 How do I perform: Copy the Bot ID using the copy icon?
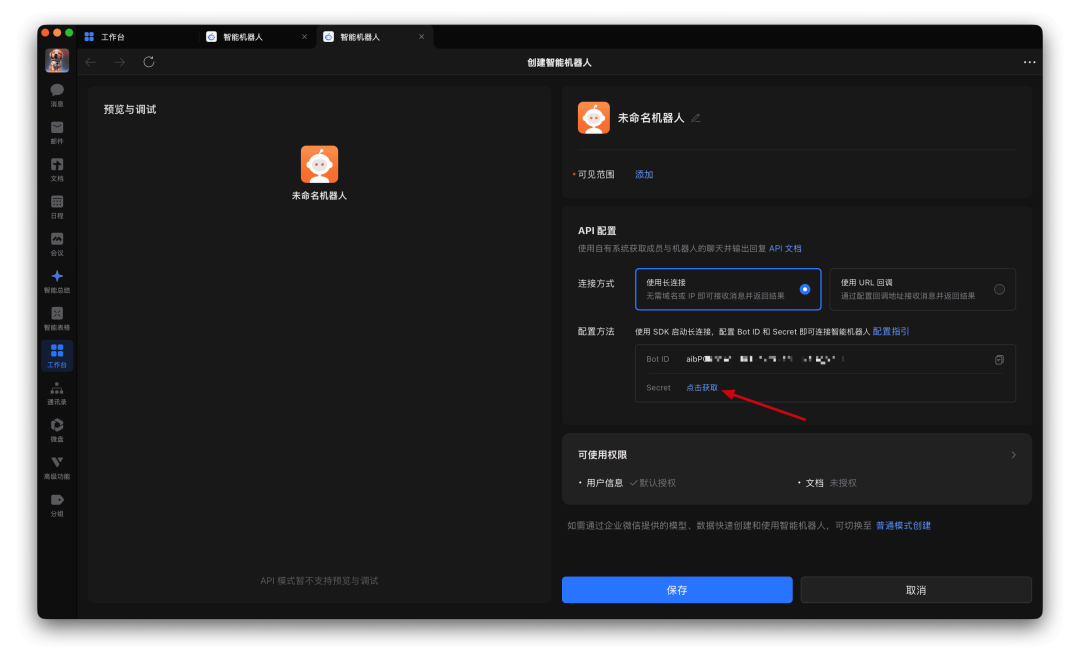999,359
